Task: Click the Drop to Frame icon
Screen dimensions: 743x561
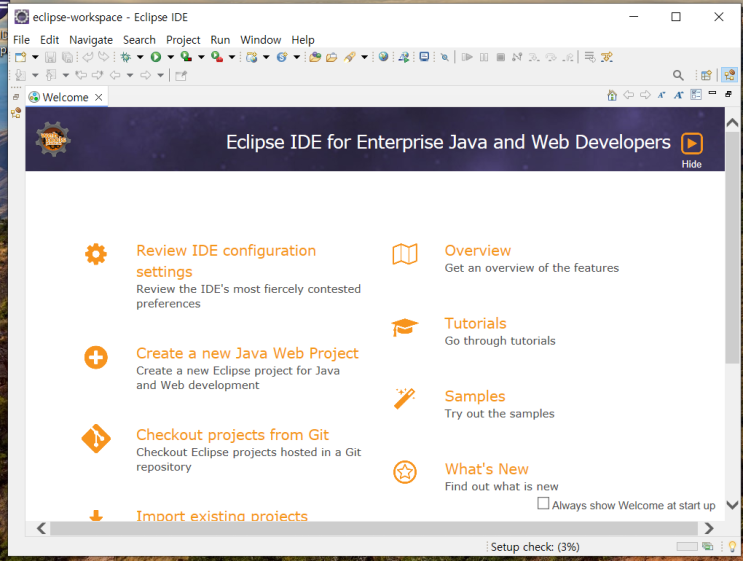Action: pos(590,57)
